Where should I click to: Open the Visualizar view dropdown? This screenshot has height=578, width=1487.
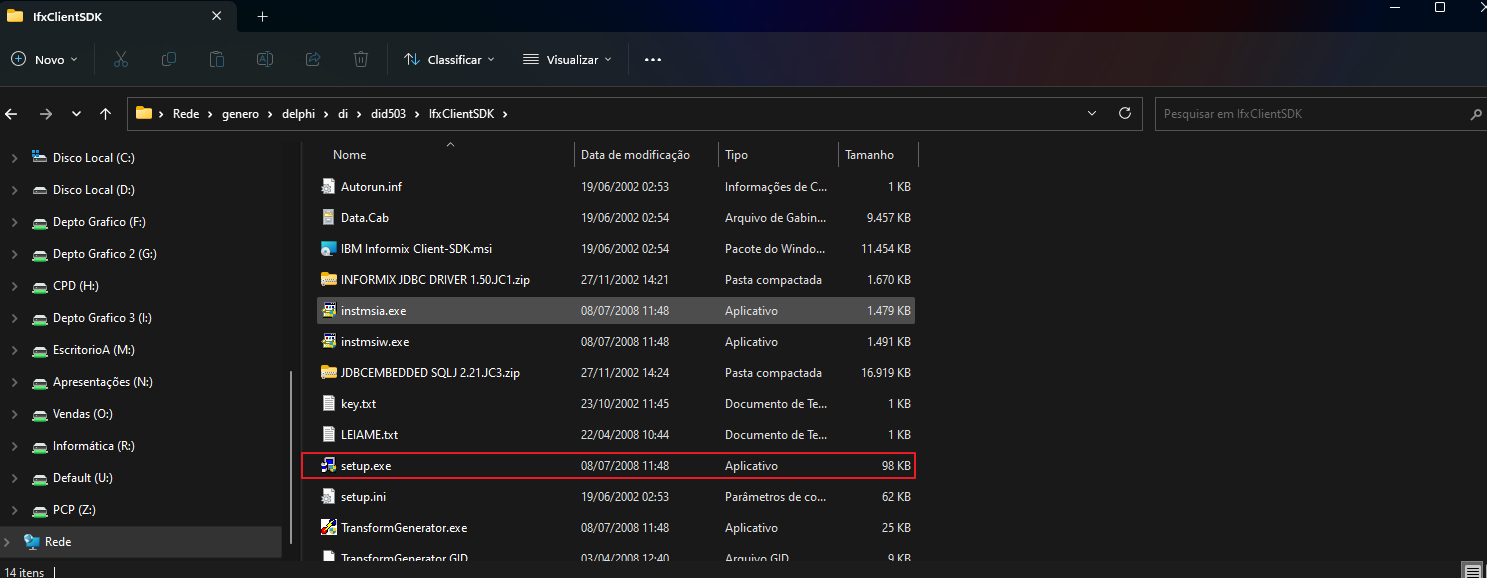click(x=567, y=60)
